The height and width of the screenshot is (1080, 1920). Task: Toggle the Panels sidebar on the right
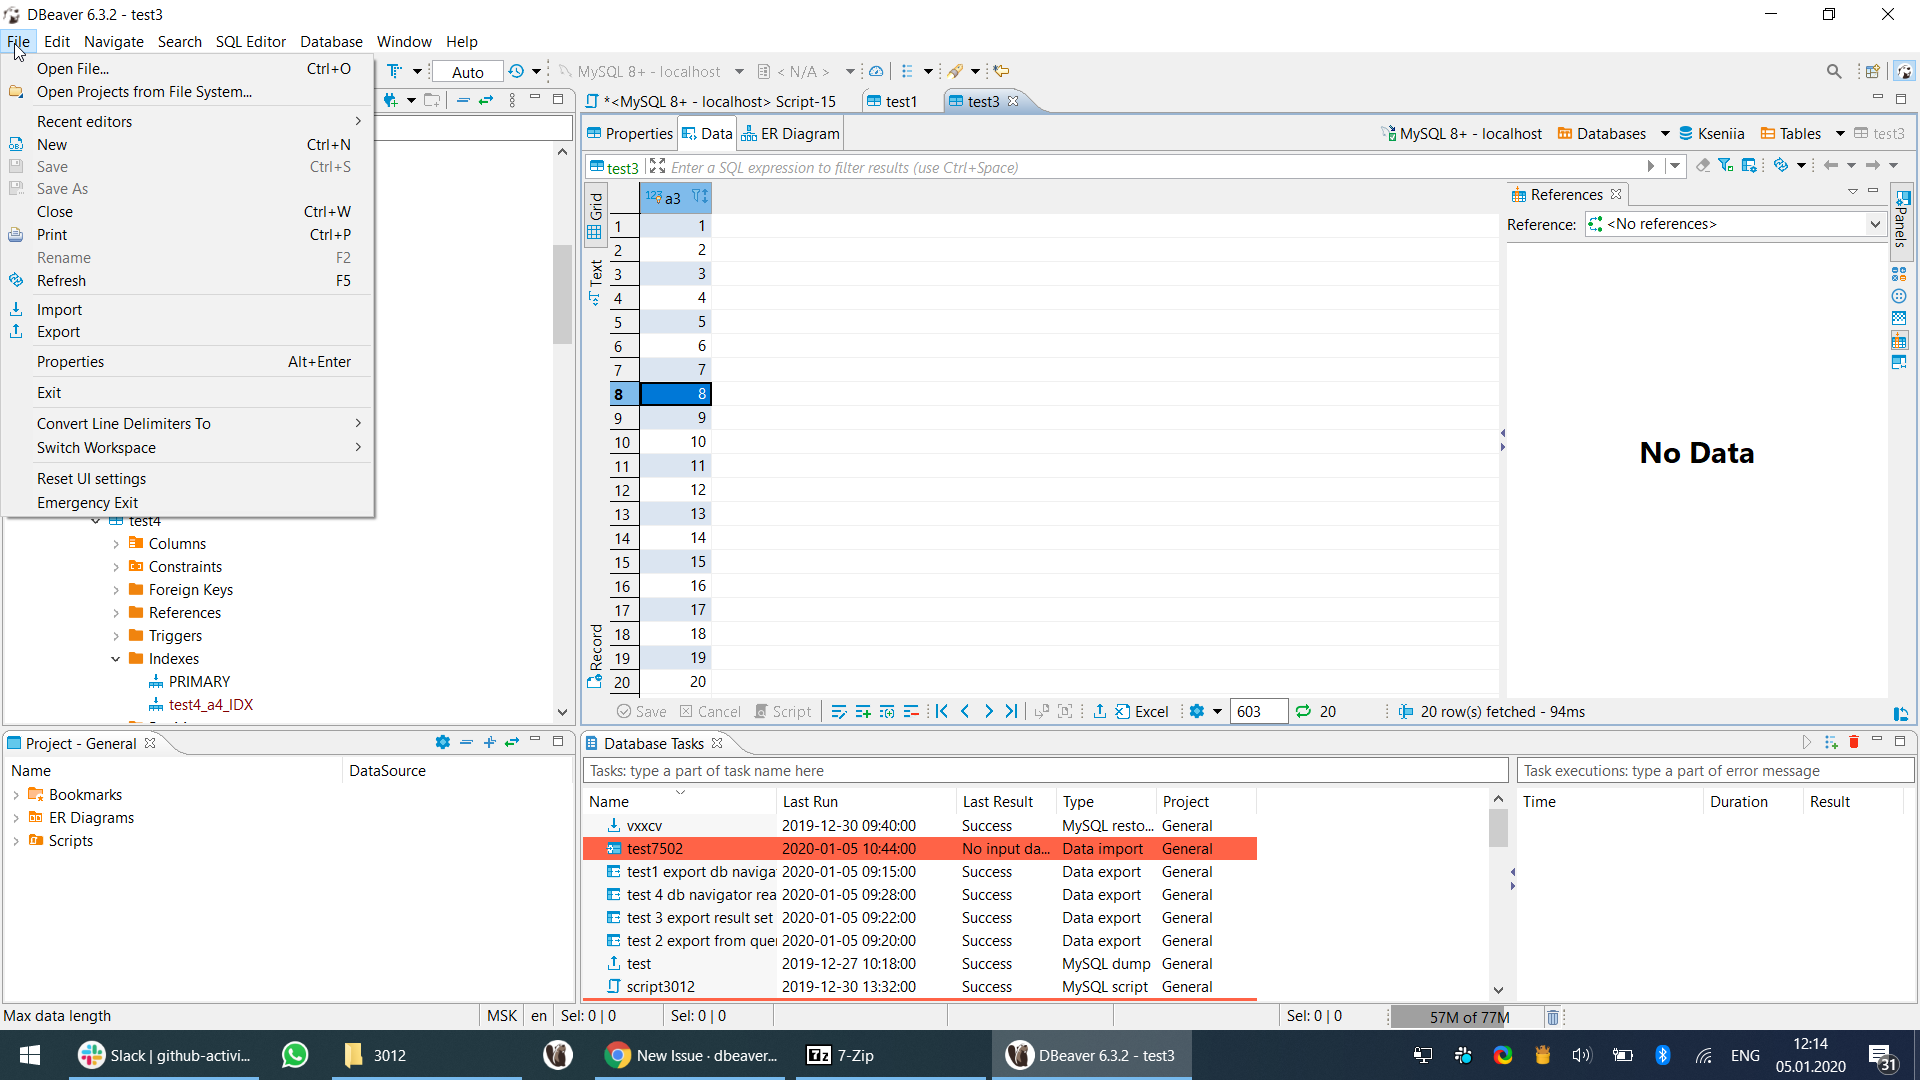click(x=1901, y=222)
